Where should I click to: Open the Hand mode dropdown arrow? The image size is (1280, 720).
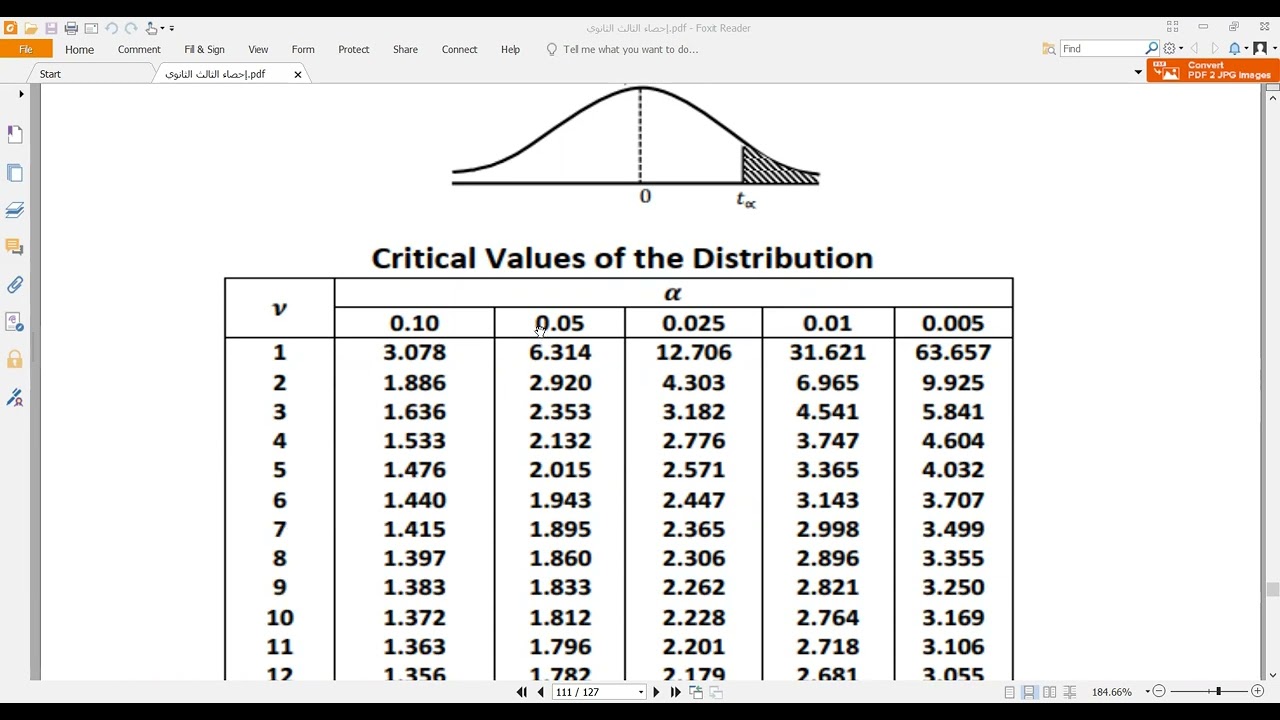164,29
